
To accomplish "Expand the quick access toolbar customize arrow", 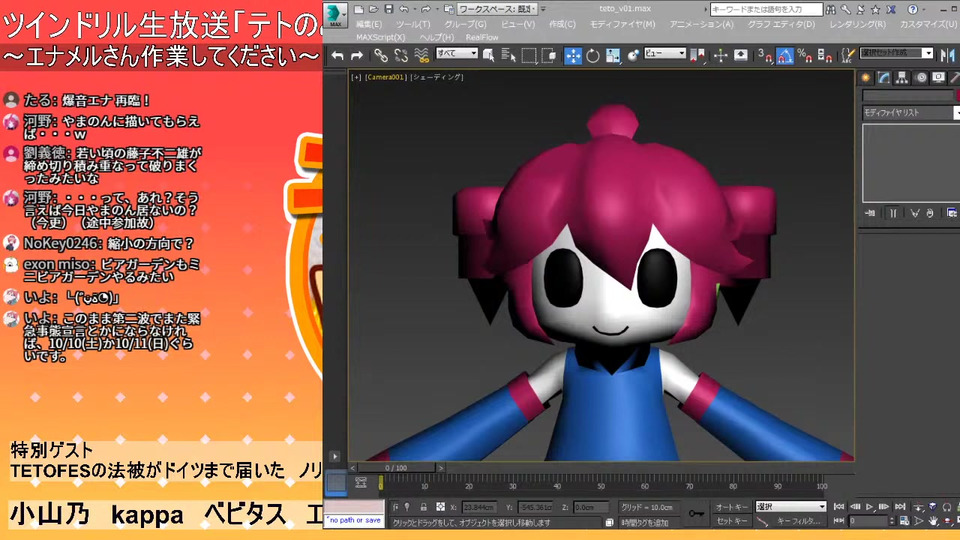I will (543, 9).
